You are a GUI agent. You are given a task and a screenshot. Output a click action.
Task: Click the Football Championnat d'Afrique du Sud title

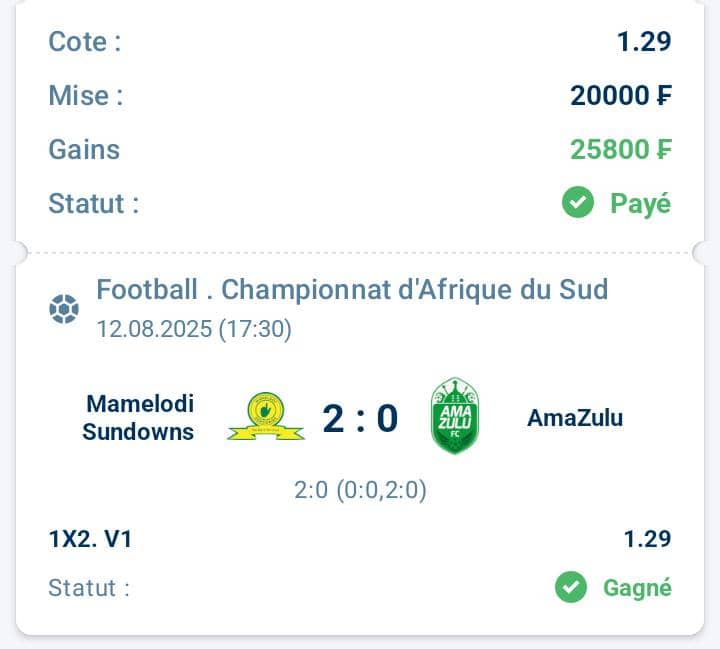pyautogui.click(x=352, y=290)
